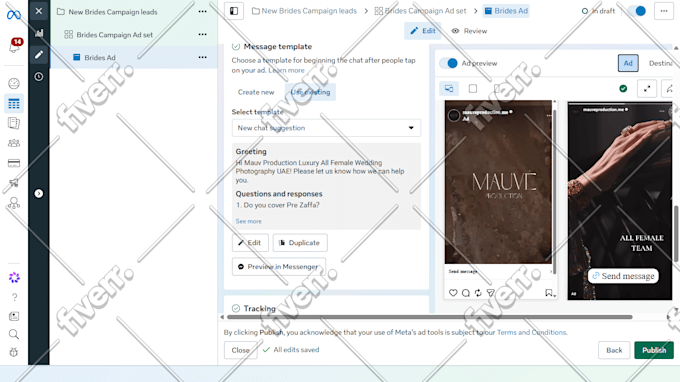The height and width of the screenshot is (382, 680).
Task: Click the Back button
Action: pos(614,350)
